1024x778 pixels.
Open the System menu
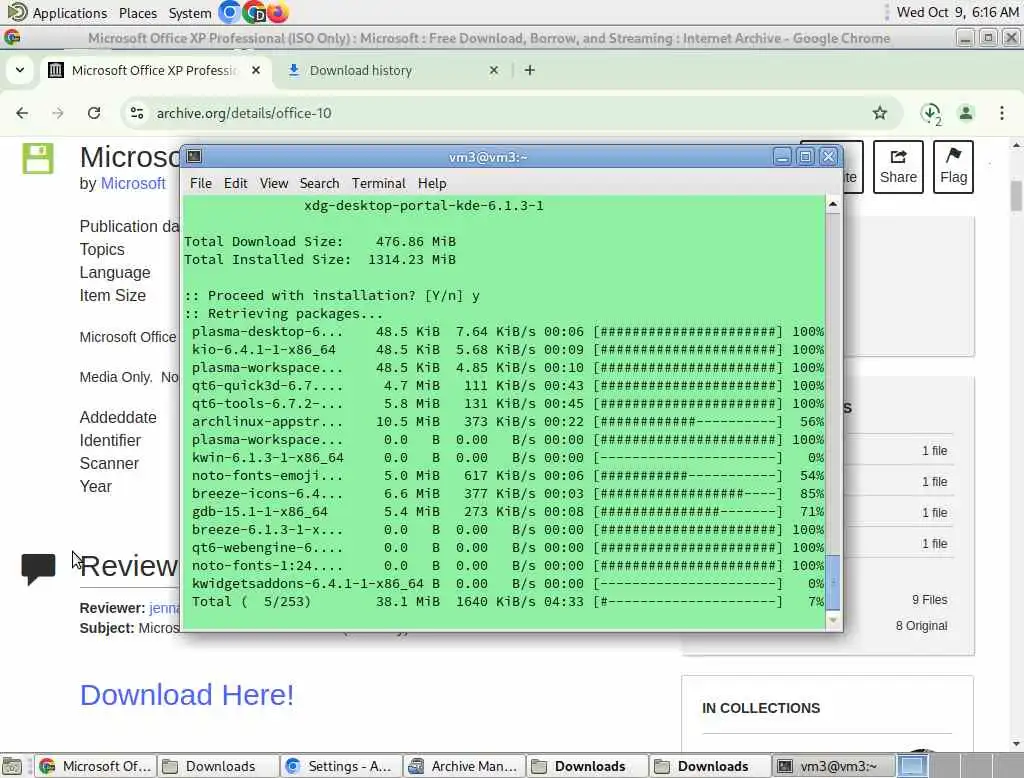coord(189,13)
